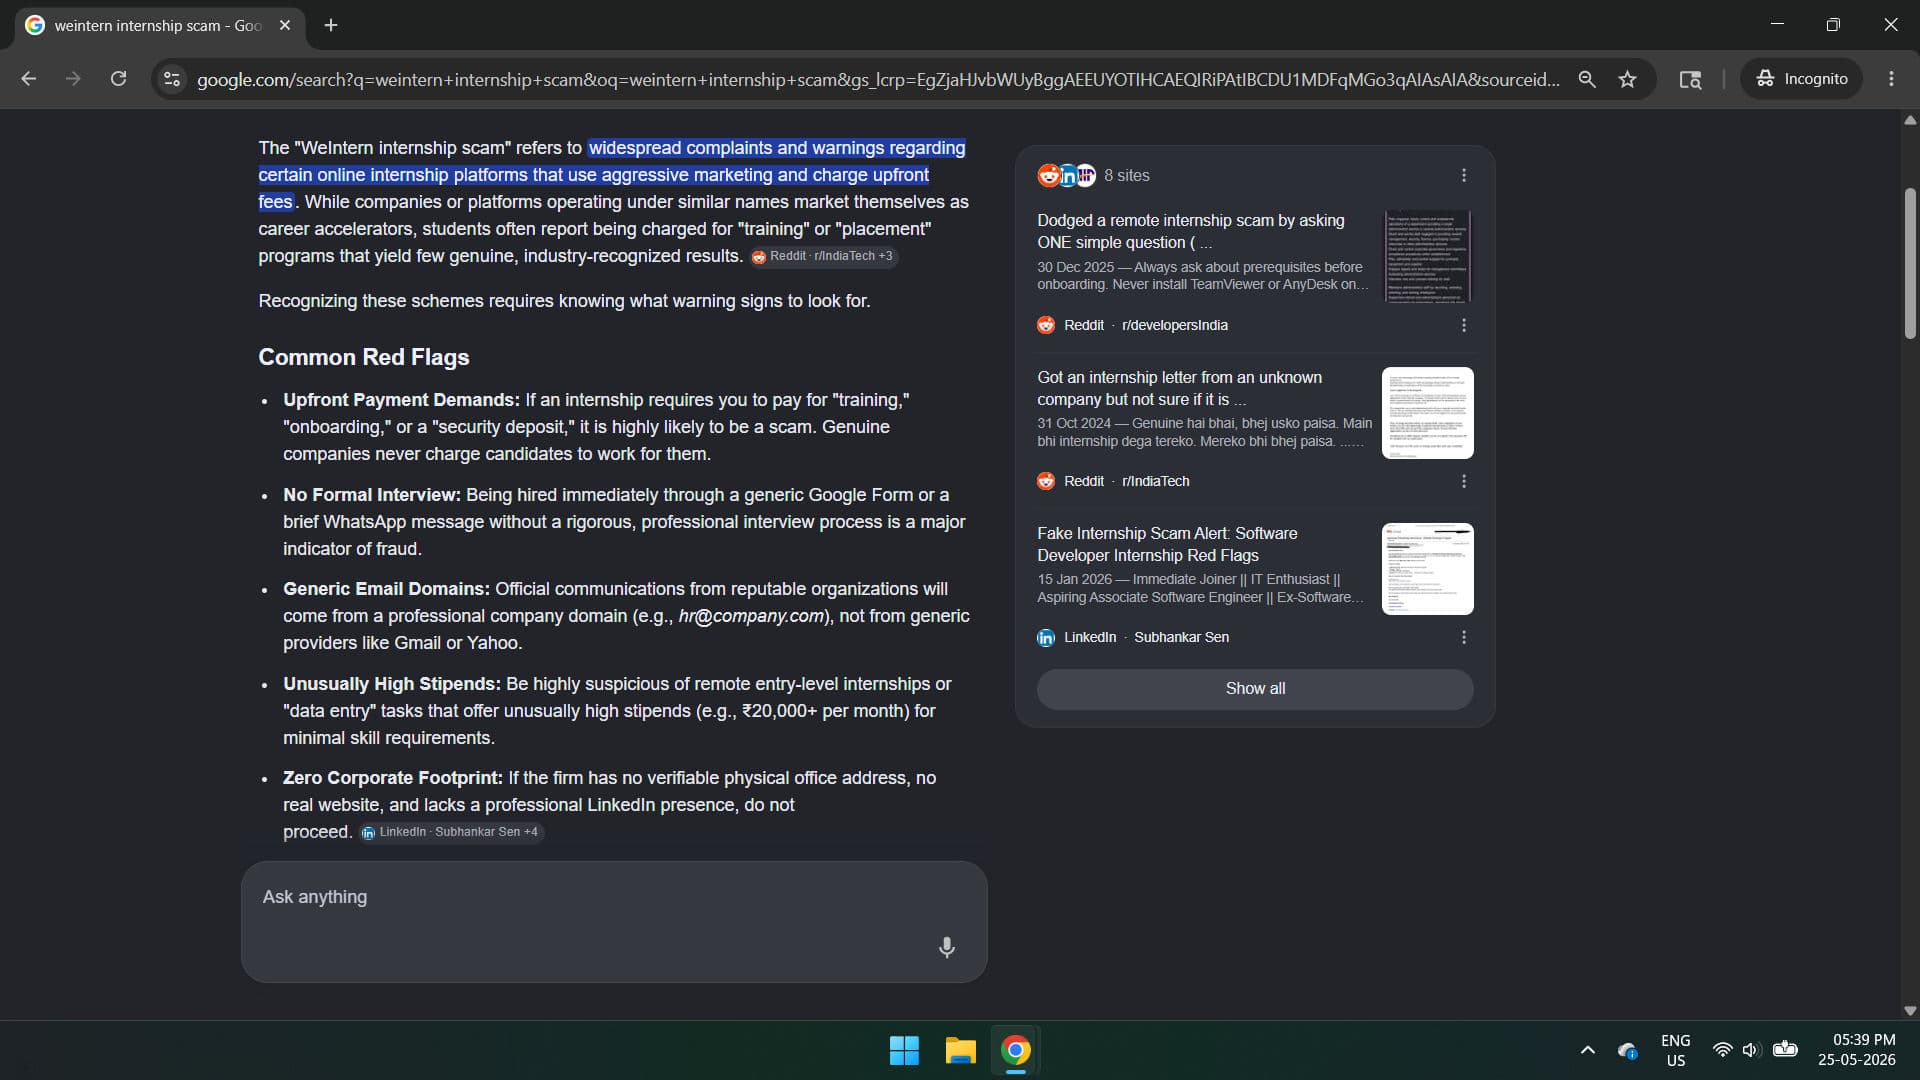1920x1080 pixels.
Task: Open Chrome's three-dot menu
Action: point(1891,79)
